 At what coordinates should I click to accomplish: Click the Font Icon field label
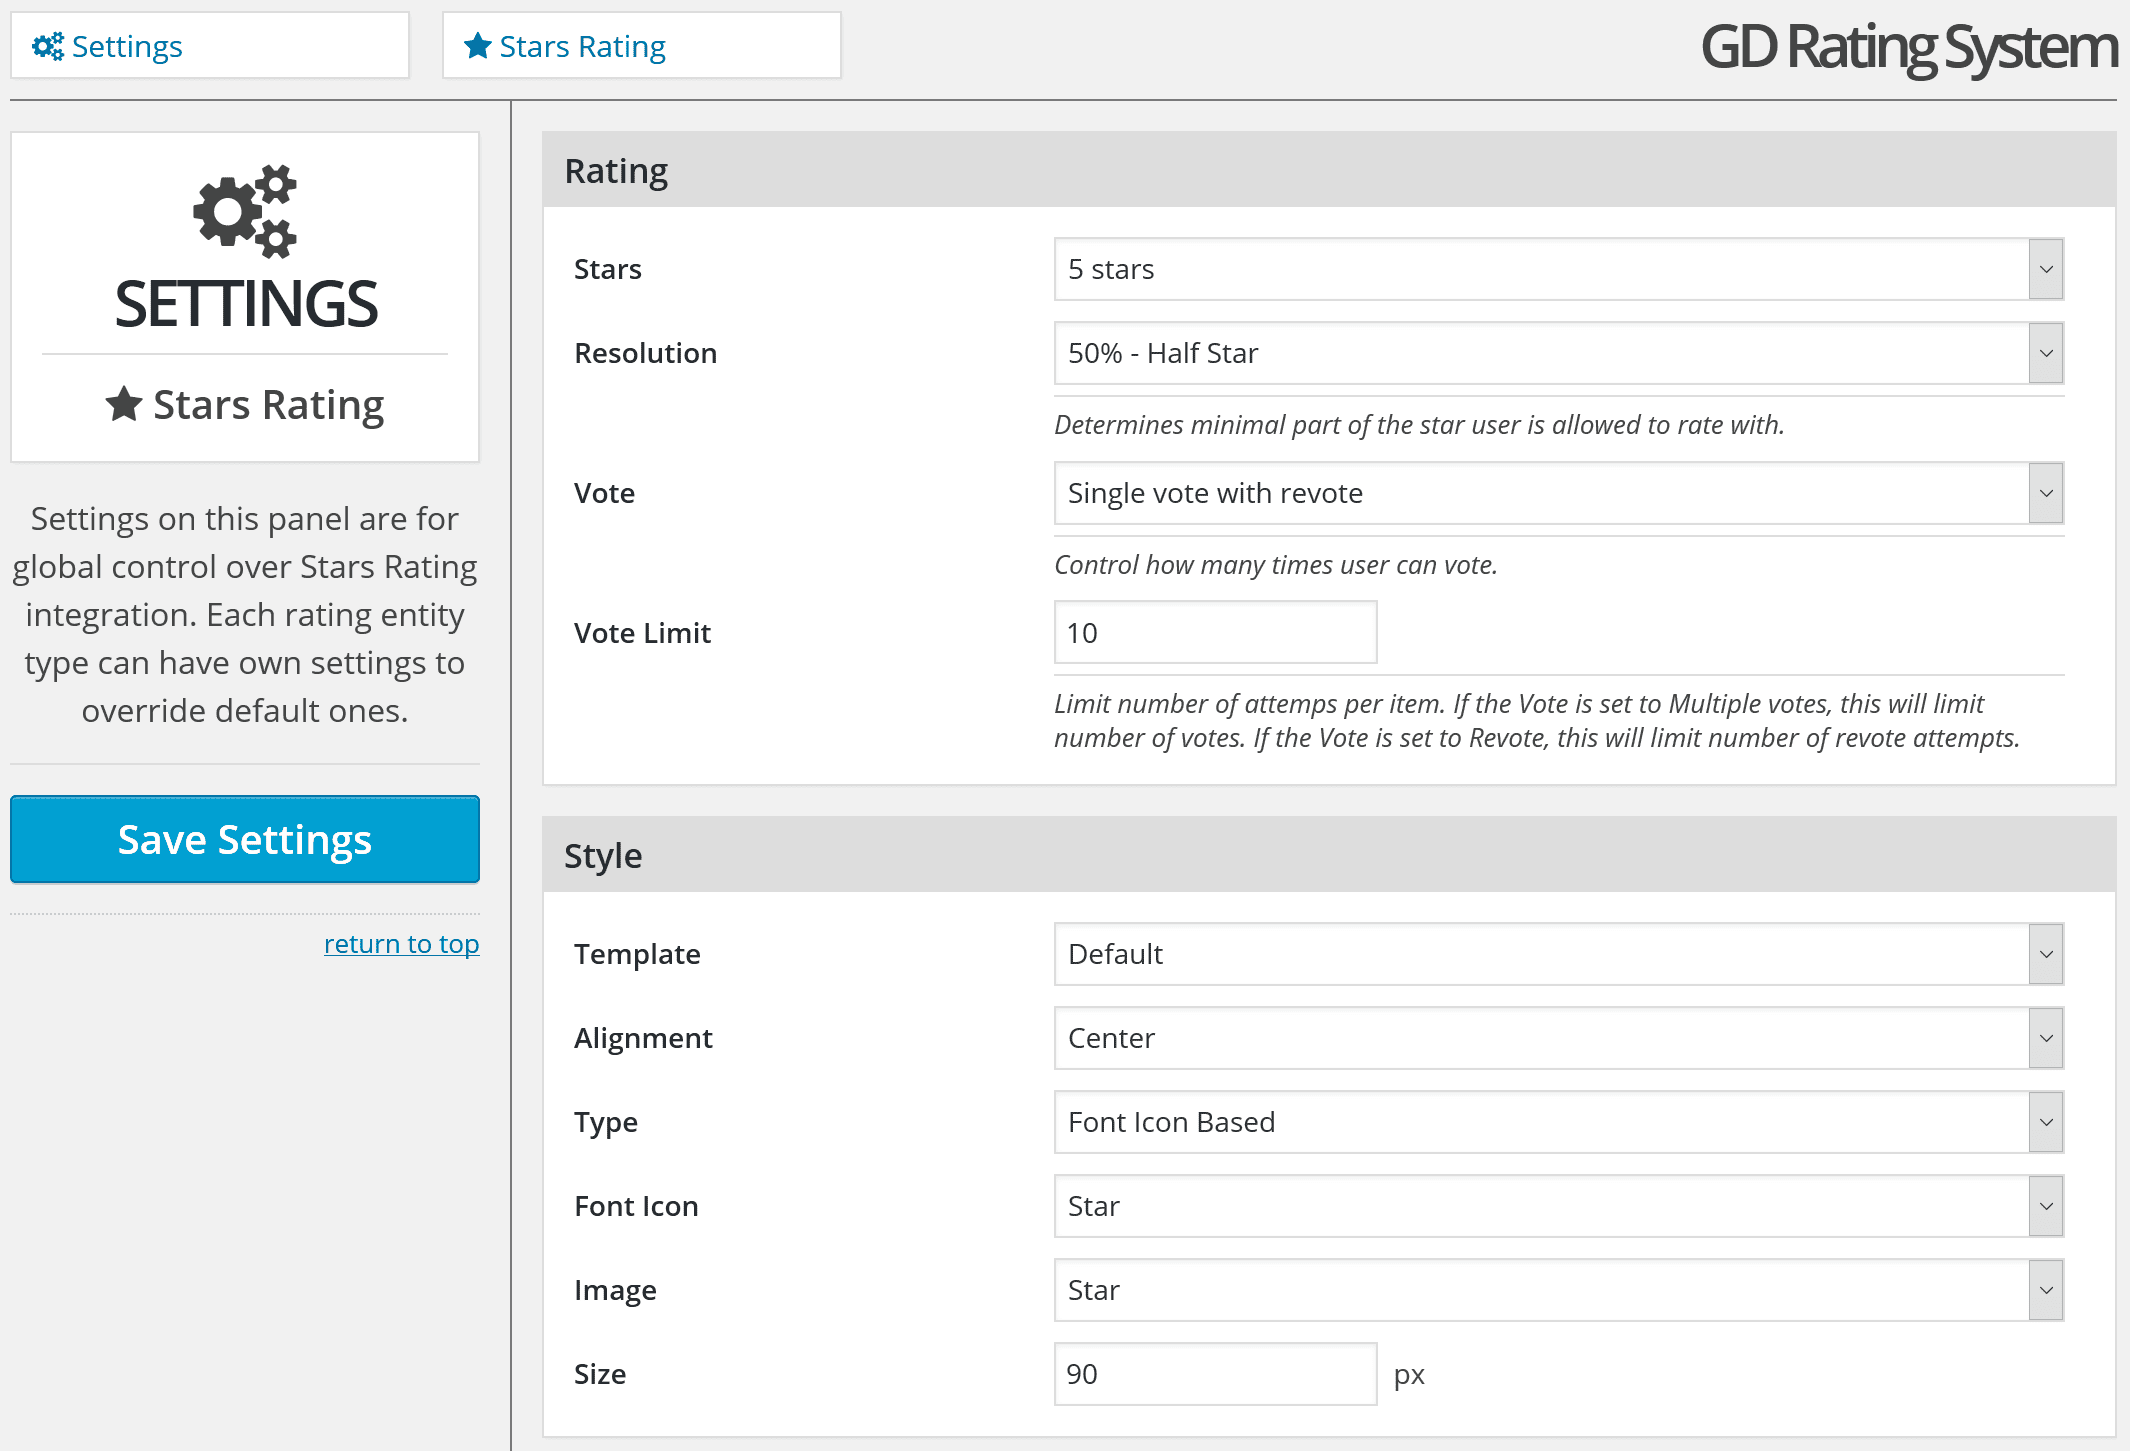(636, 1206)
